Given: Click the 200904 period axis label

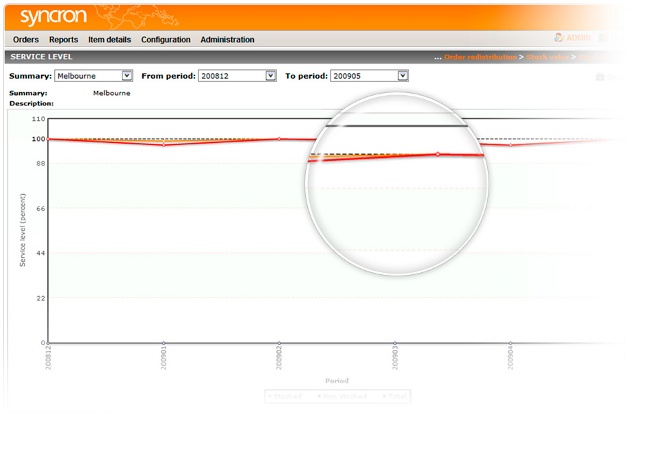Looking at the screenshot, I should pos(510,358).
